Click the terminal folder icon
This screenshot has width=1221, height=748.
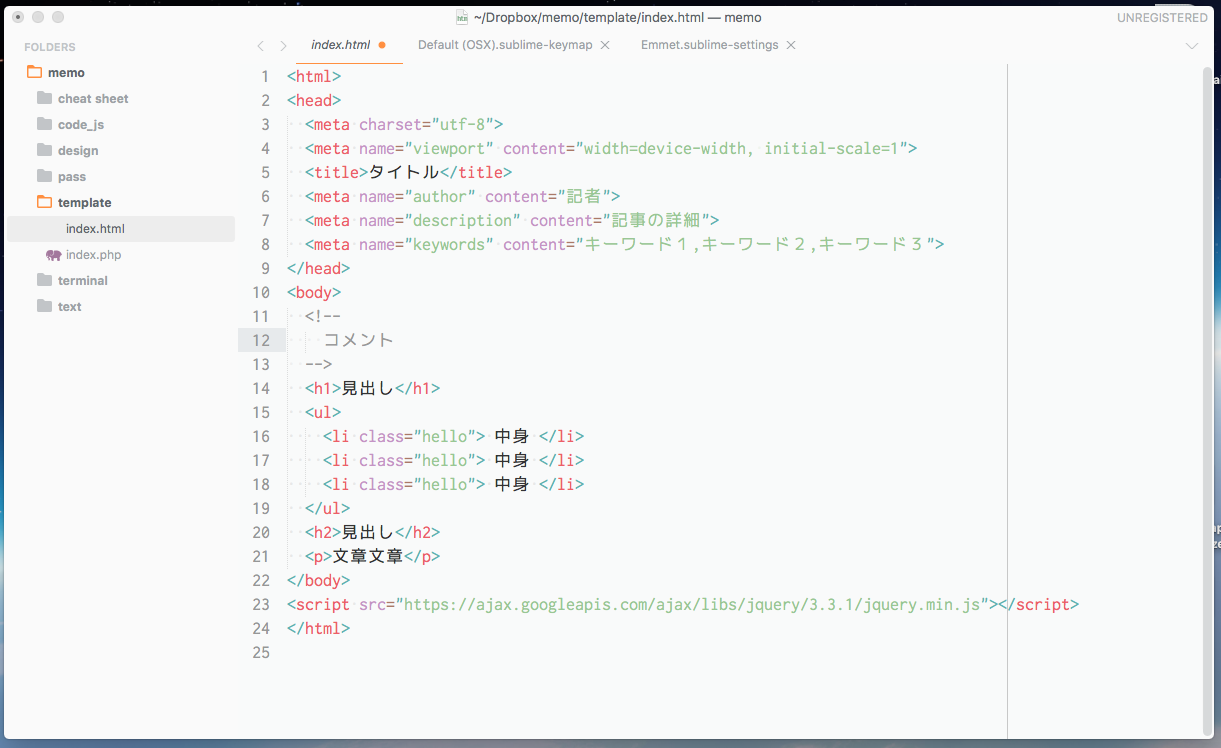pyautogui.click(x=43, y=280)
